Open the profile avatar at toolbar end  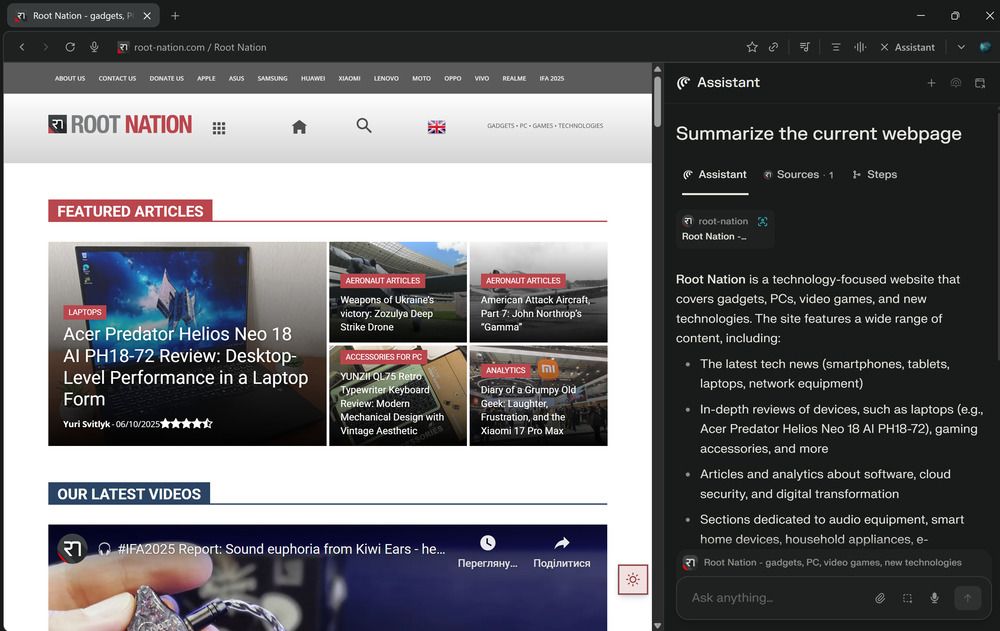(x=985, y=47)
